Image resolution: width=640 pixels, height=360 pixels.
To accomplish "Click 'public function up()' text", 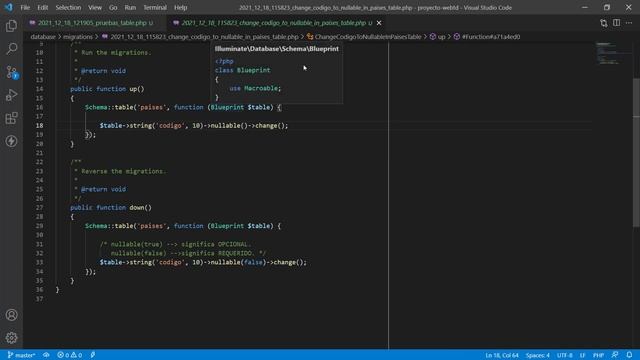I will click(107, 89).
